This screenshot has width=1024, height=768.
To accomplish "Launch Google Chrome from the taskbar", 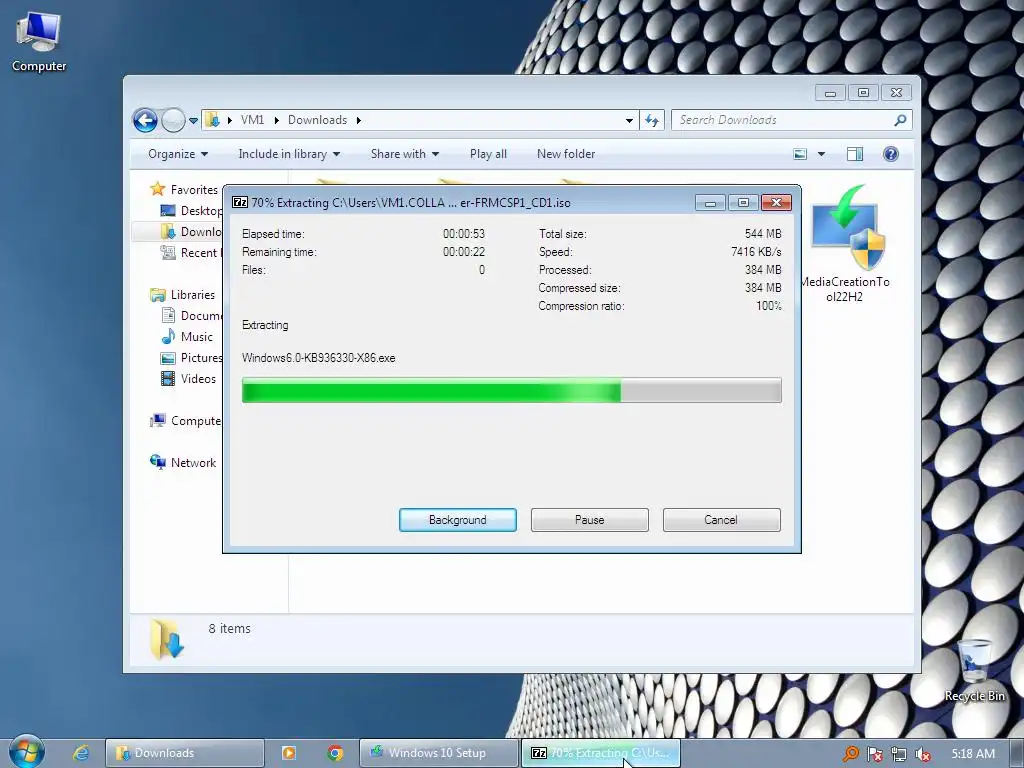I will coord(335,753).
